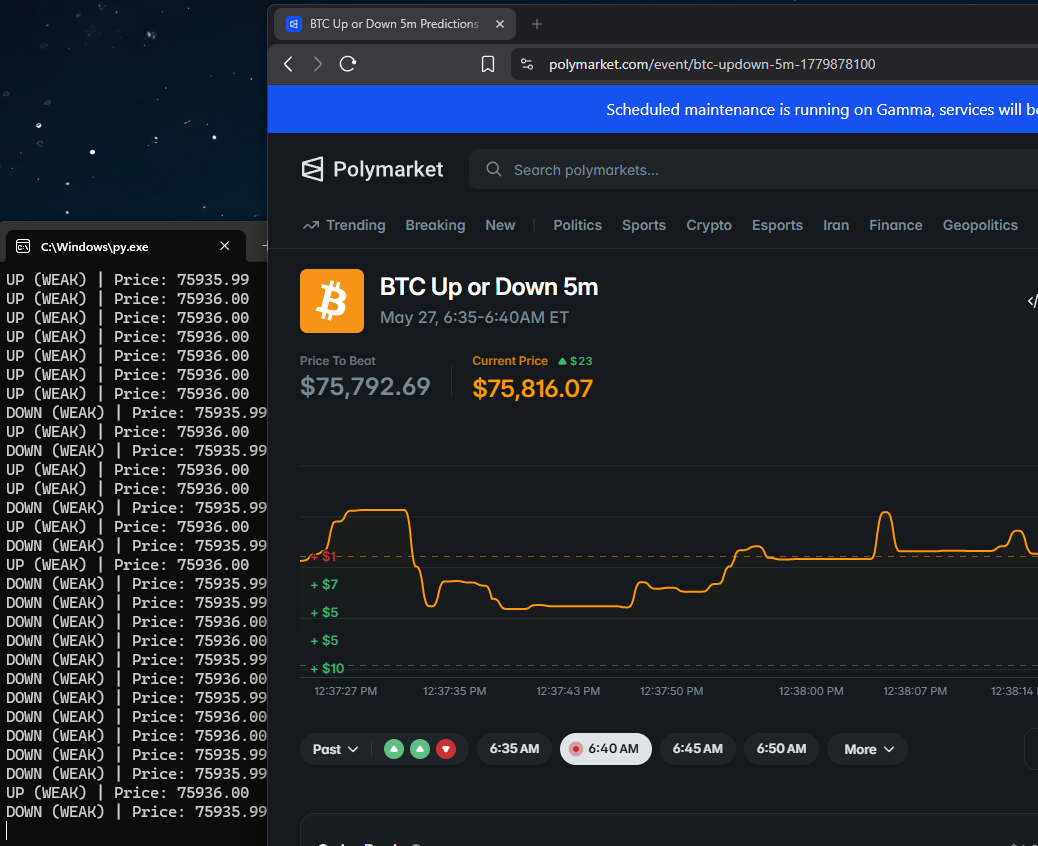Click the last terminal line DOWN (WEAK) 75935.99

[136, 812]
